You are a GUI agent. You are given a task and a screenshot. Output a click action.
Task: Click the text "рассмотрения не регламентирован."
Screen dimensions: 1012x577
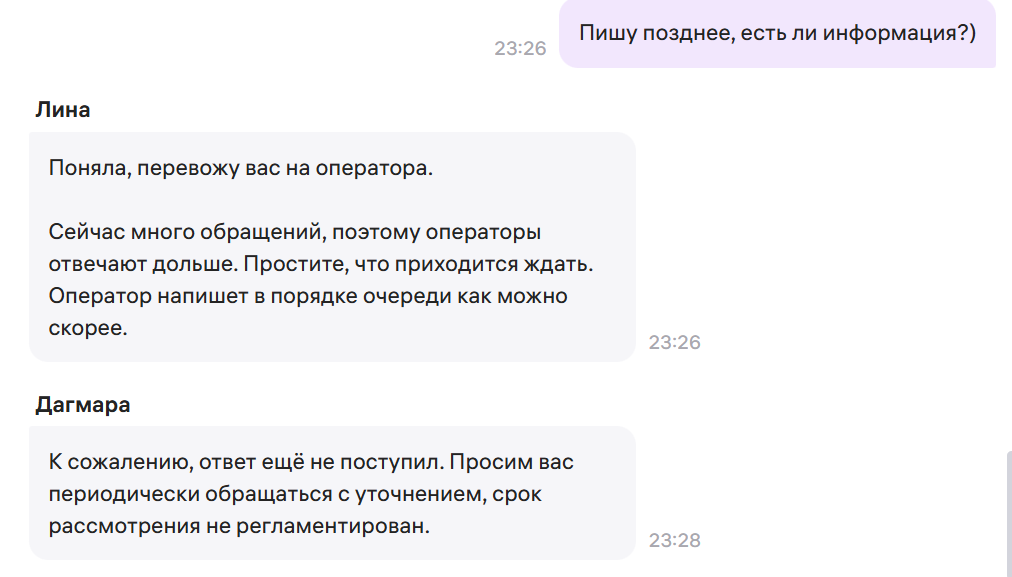239,526
